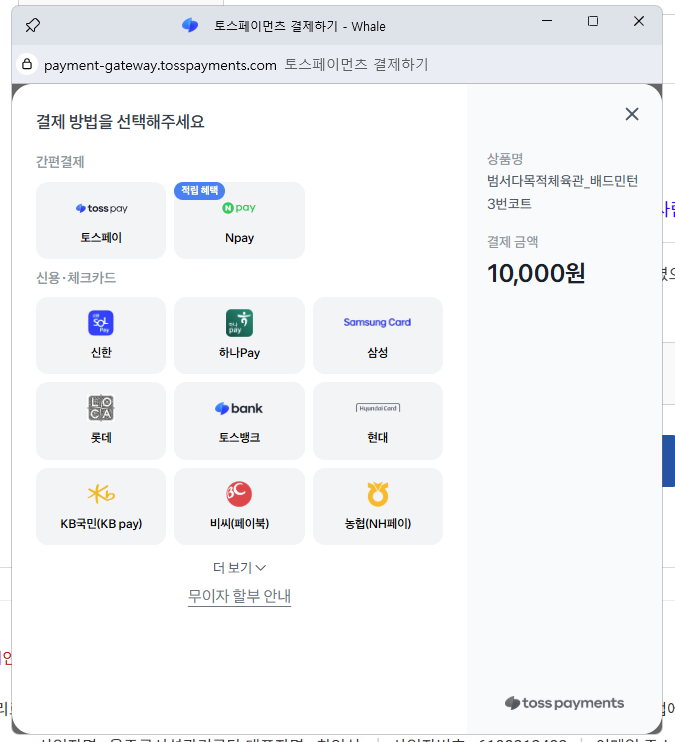Pin the Whale popup window

pyautogui.click(x=33, y=25)
